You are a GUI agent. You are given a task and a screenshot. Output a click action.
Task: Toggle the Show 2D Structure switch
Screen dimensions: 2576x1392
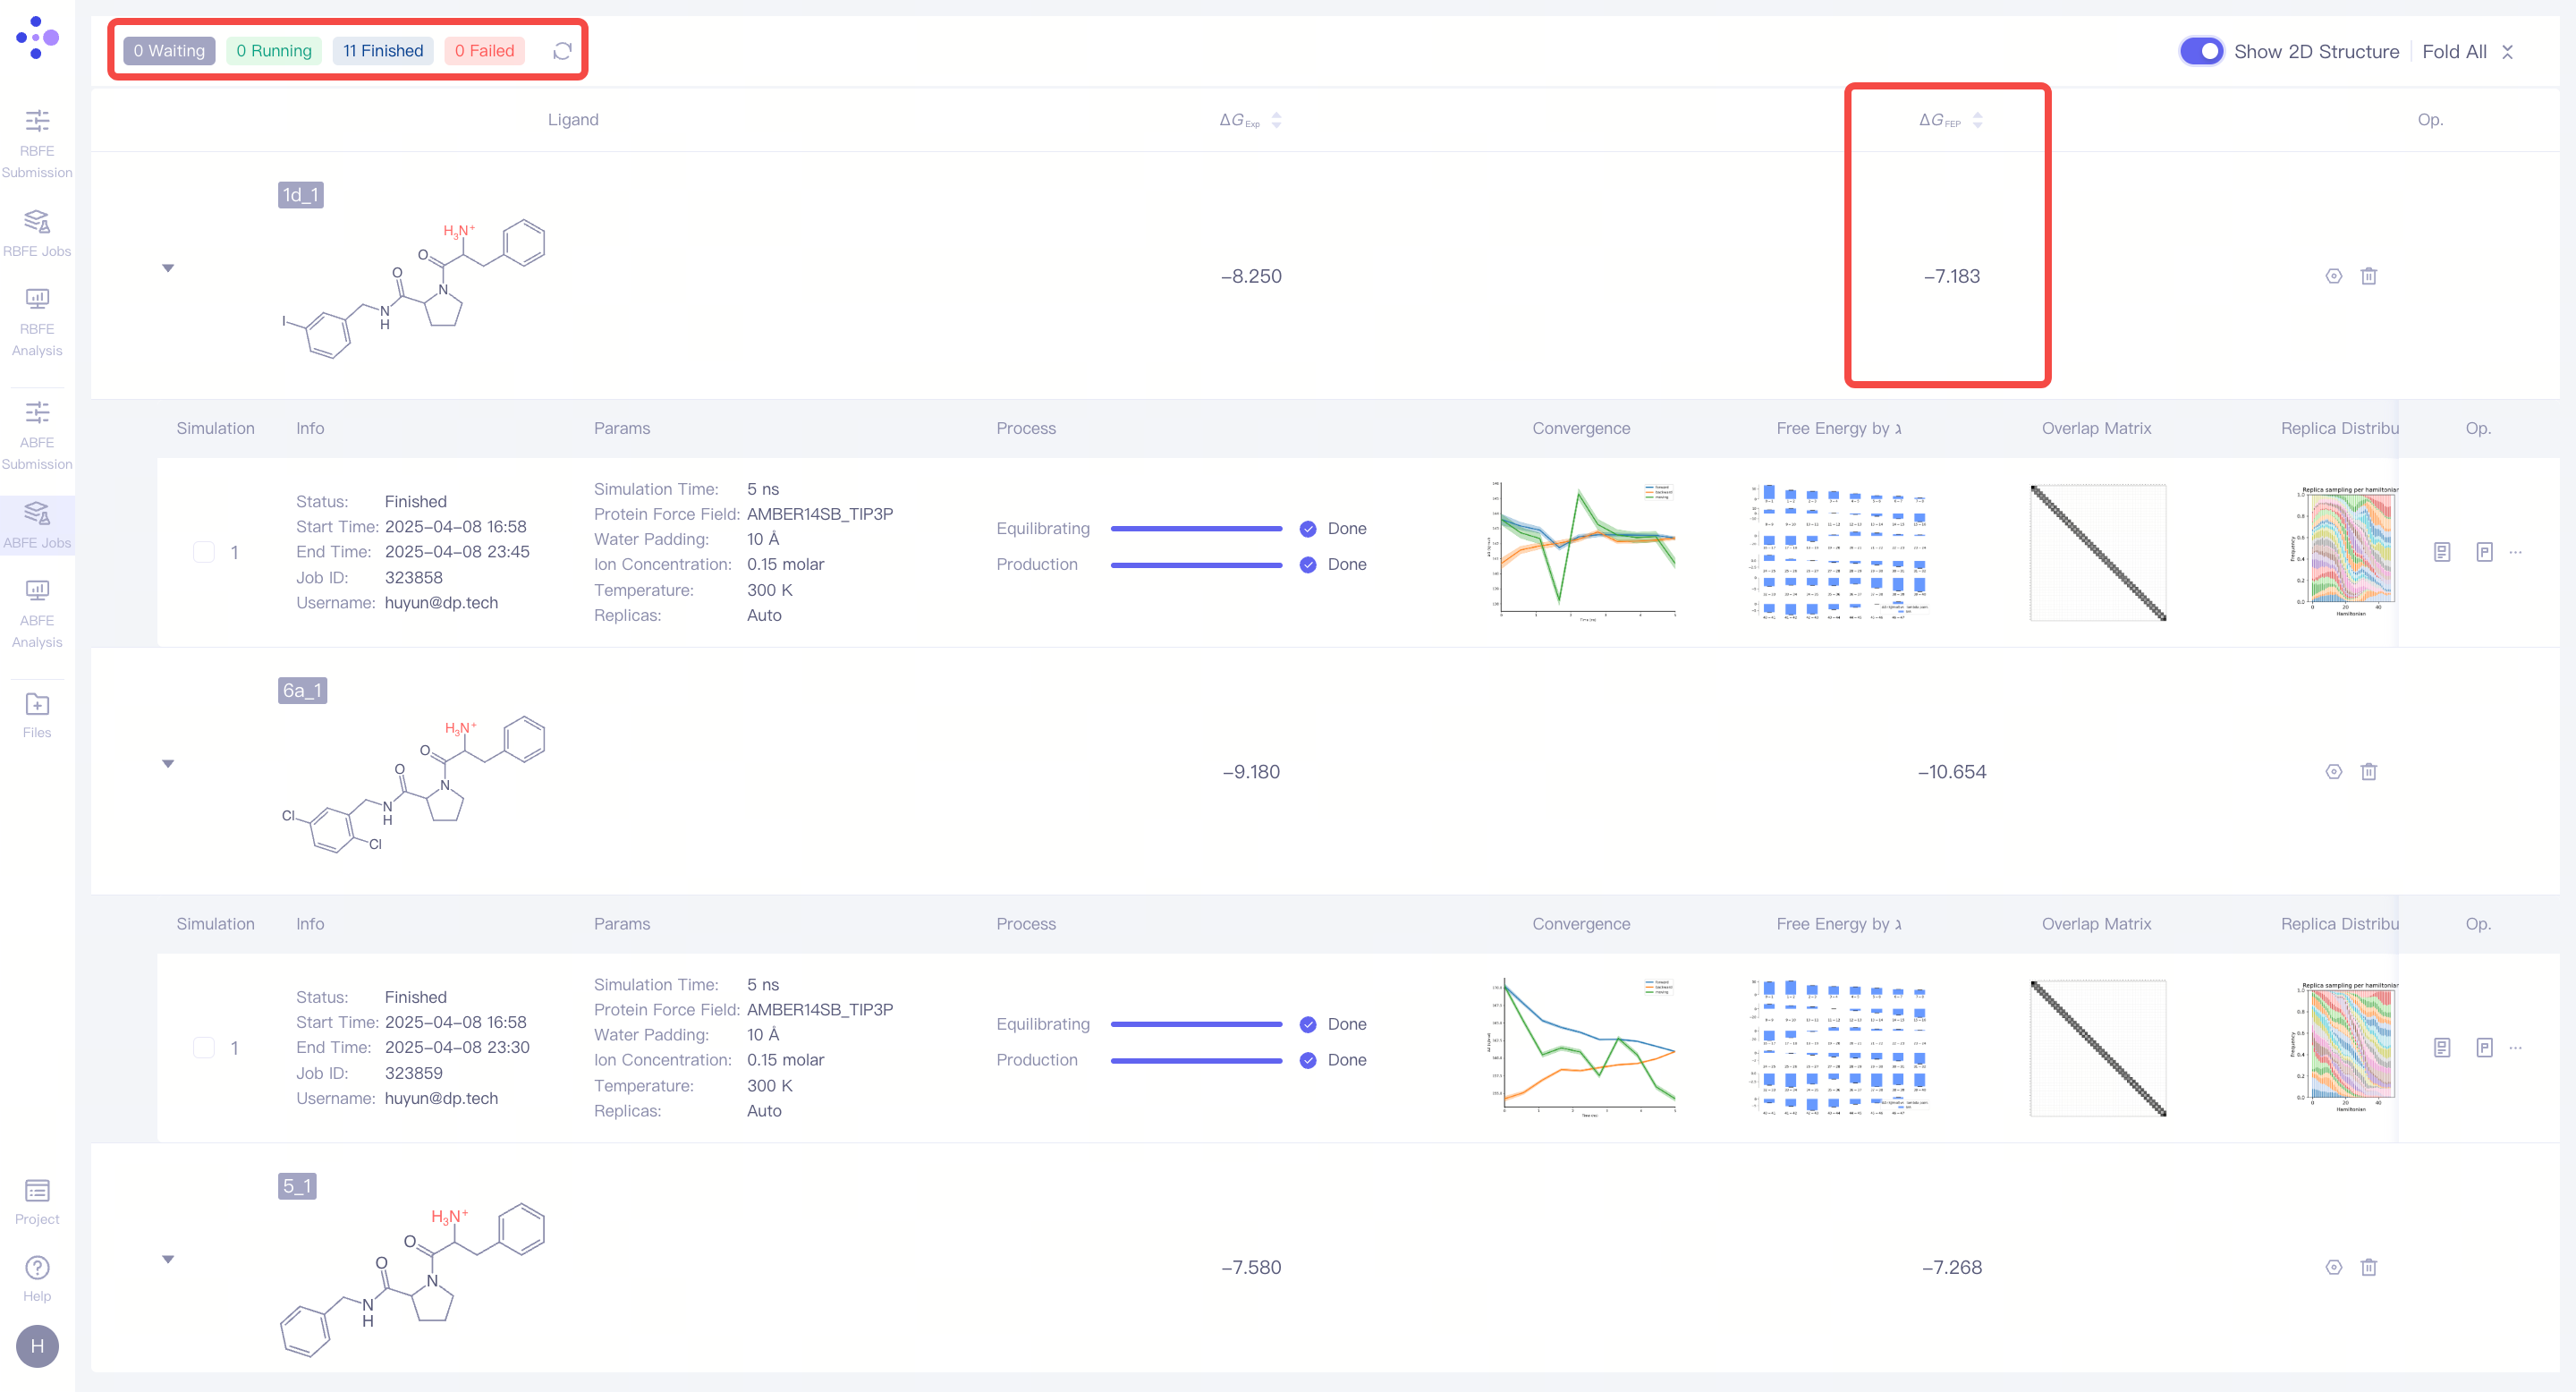click(2200, 51)
